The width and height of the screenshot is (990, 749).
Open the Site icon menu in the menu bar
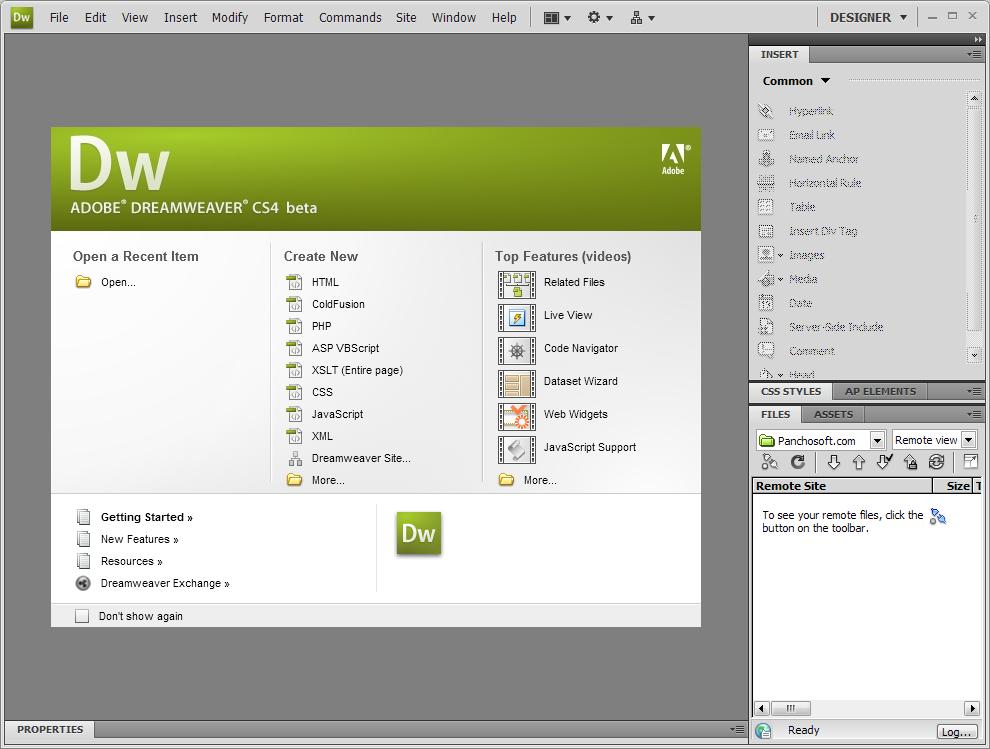[x=642, y=18]
